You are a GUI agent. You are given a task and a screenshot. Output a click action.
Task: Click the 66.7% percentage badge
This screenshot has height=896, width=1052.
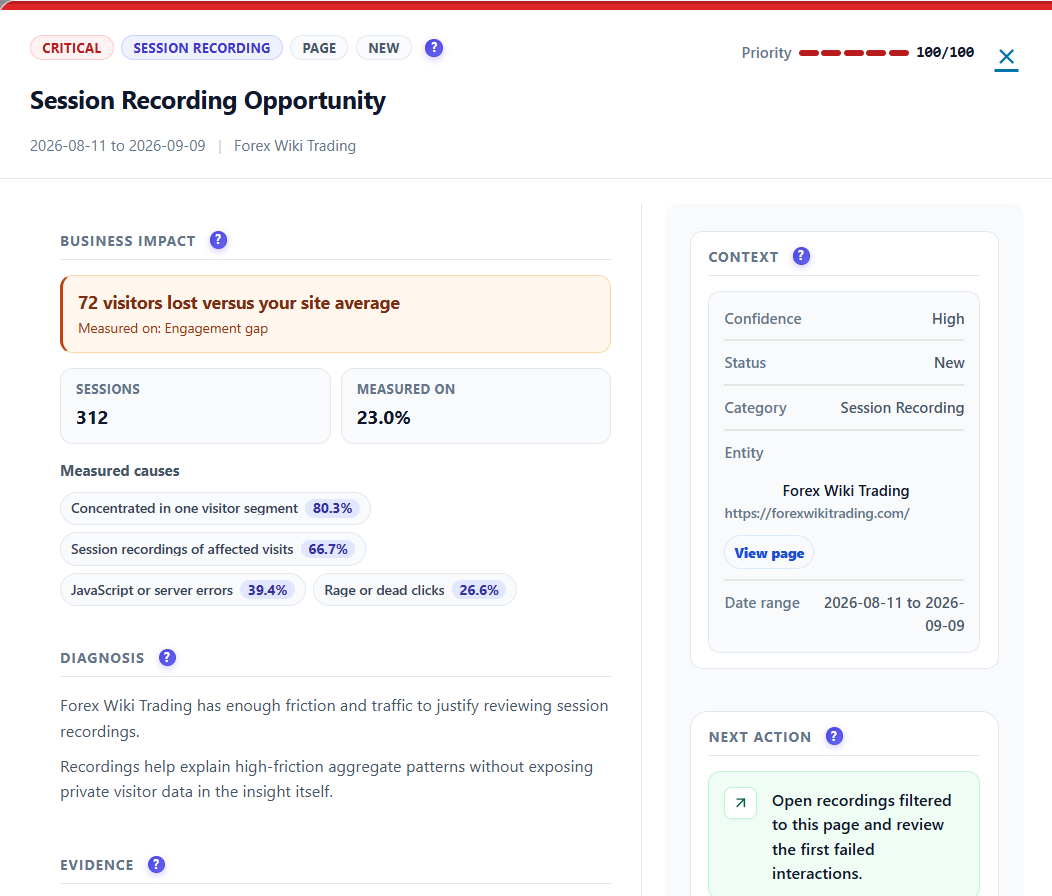(328, 550)
